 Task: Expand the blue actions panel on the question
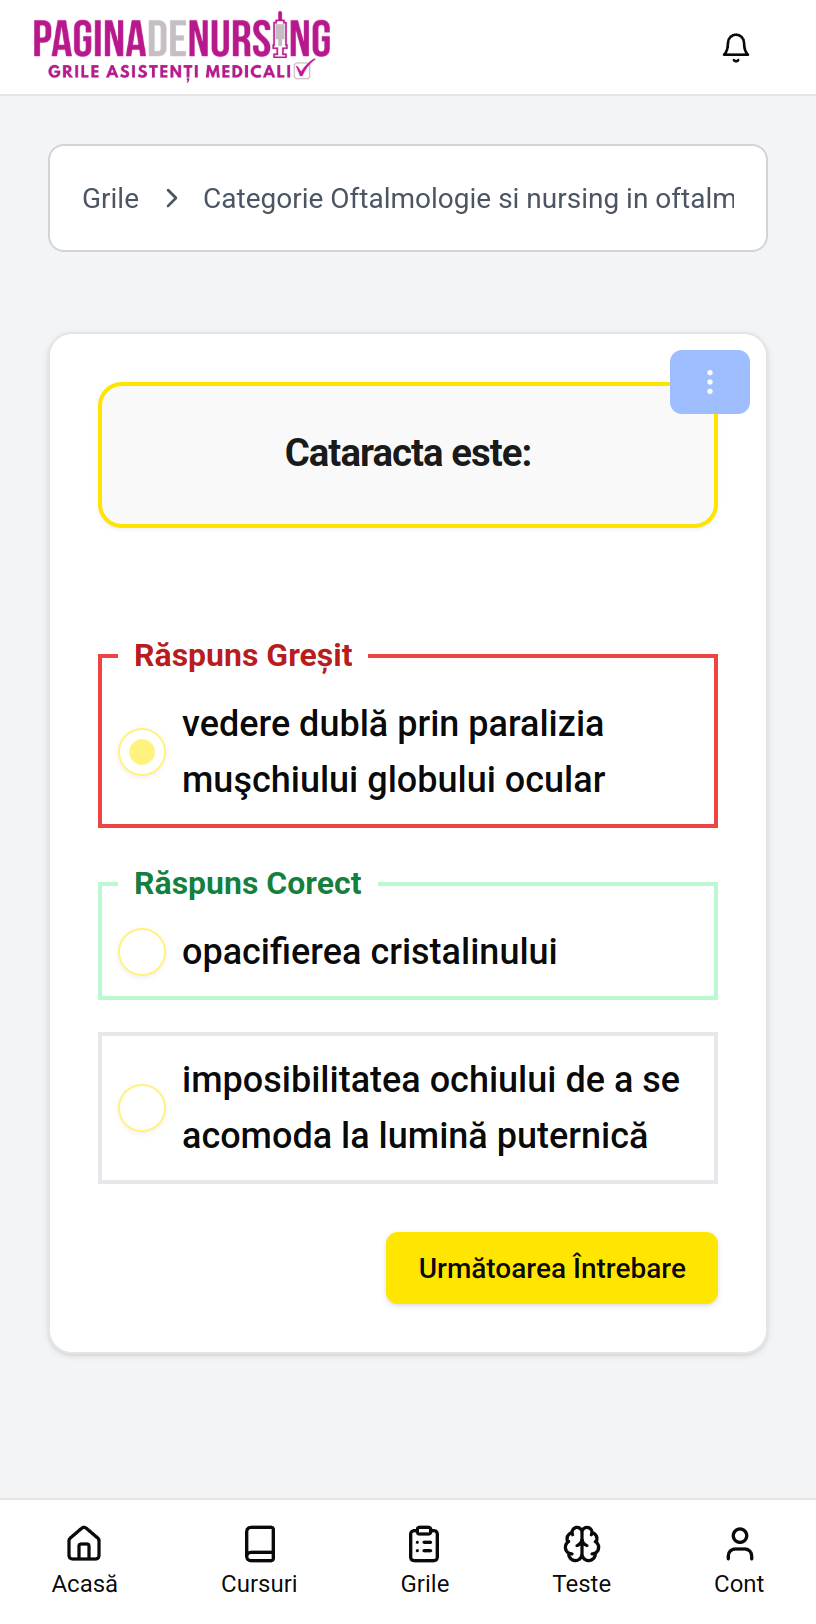pos(710,381)
